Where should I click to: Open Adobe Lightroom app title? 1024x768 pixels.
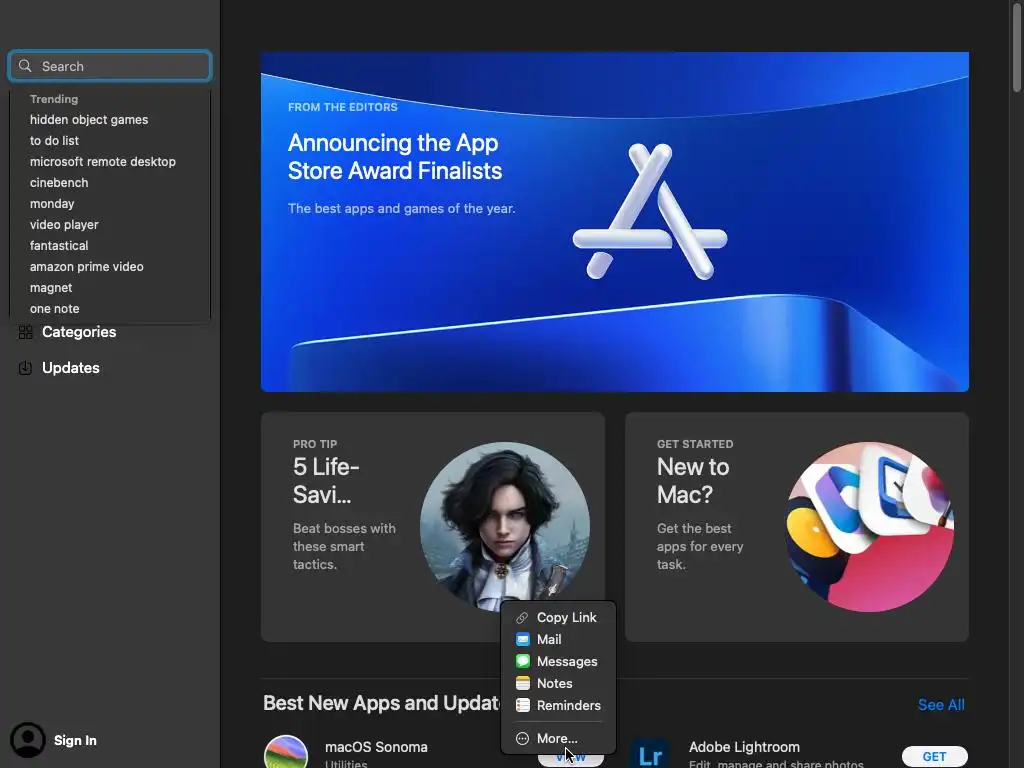click(x=744, y=747)
